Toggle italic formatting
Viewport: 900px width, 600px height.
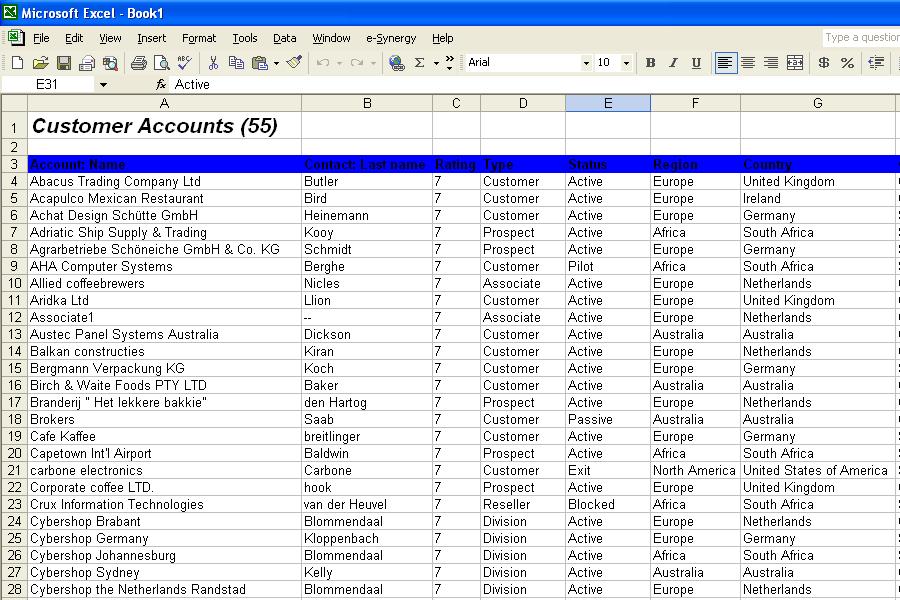coord(672,62)
